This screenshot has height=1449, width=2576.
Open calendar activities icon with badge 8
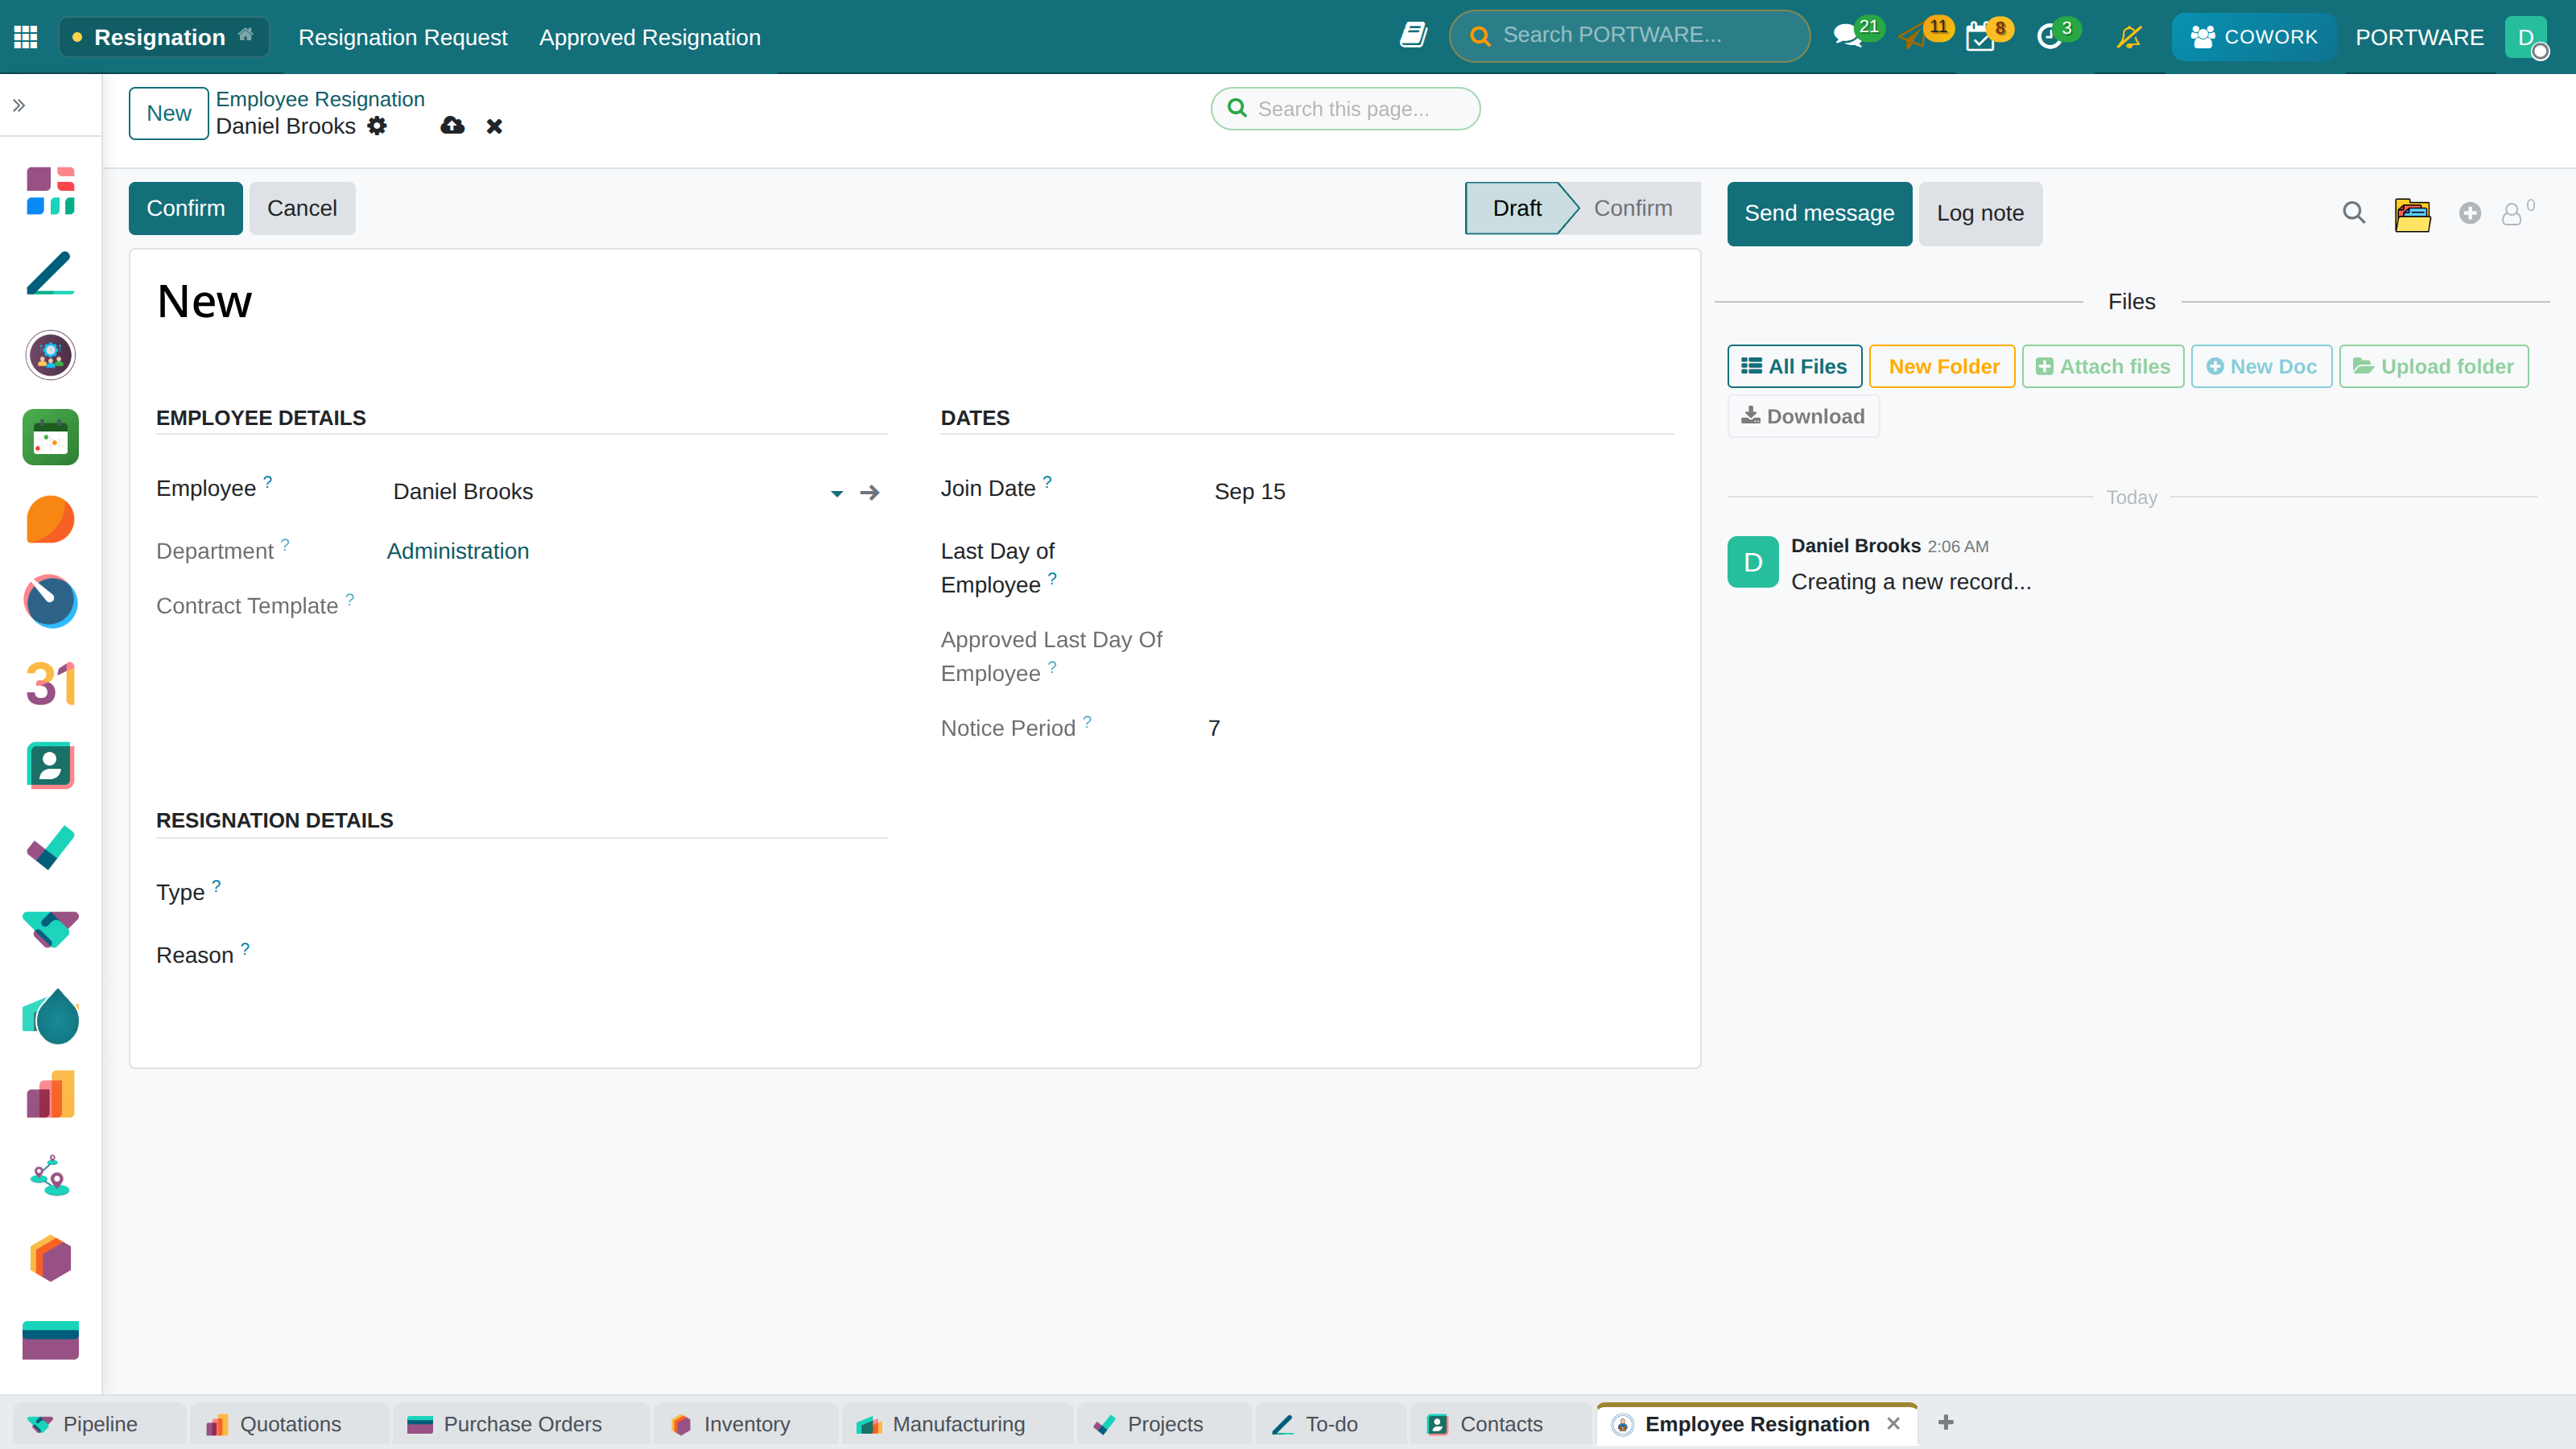pyautogui.click(x=1980, y=37)
